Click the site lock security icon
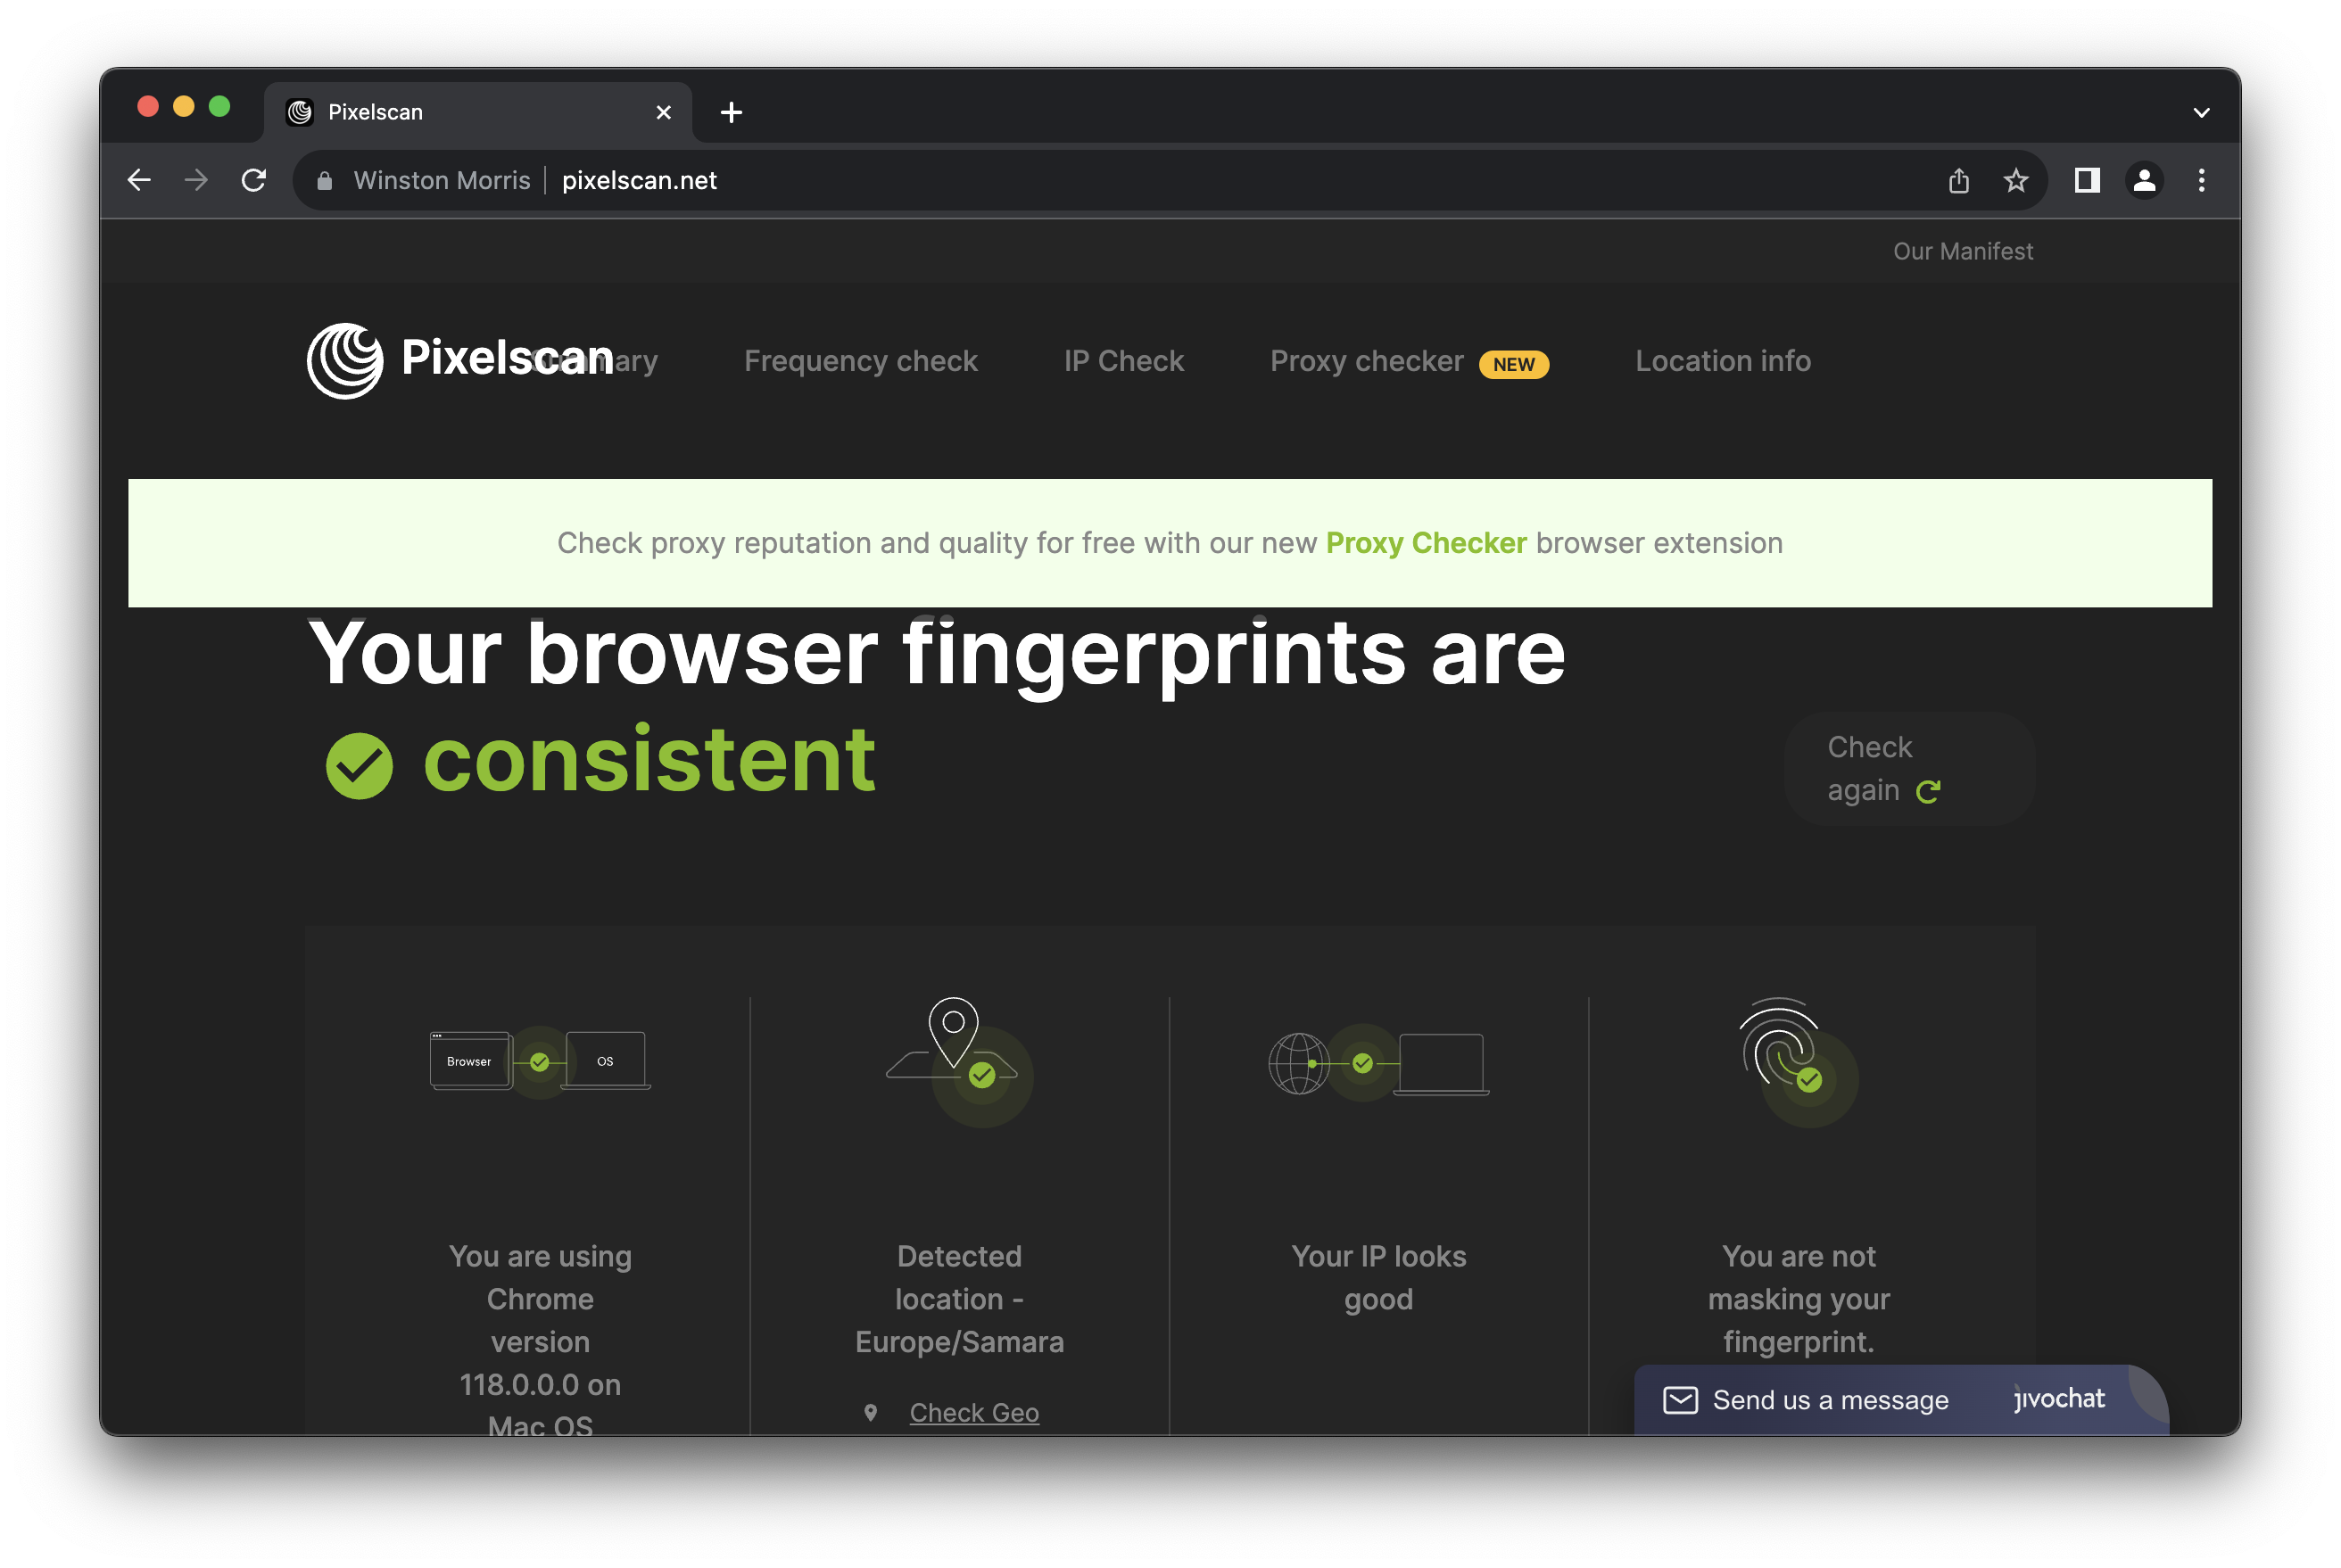Viewport: 2341px width, 1568px height. 324,180
